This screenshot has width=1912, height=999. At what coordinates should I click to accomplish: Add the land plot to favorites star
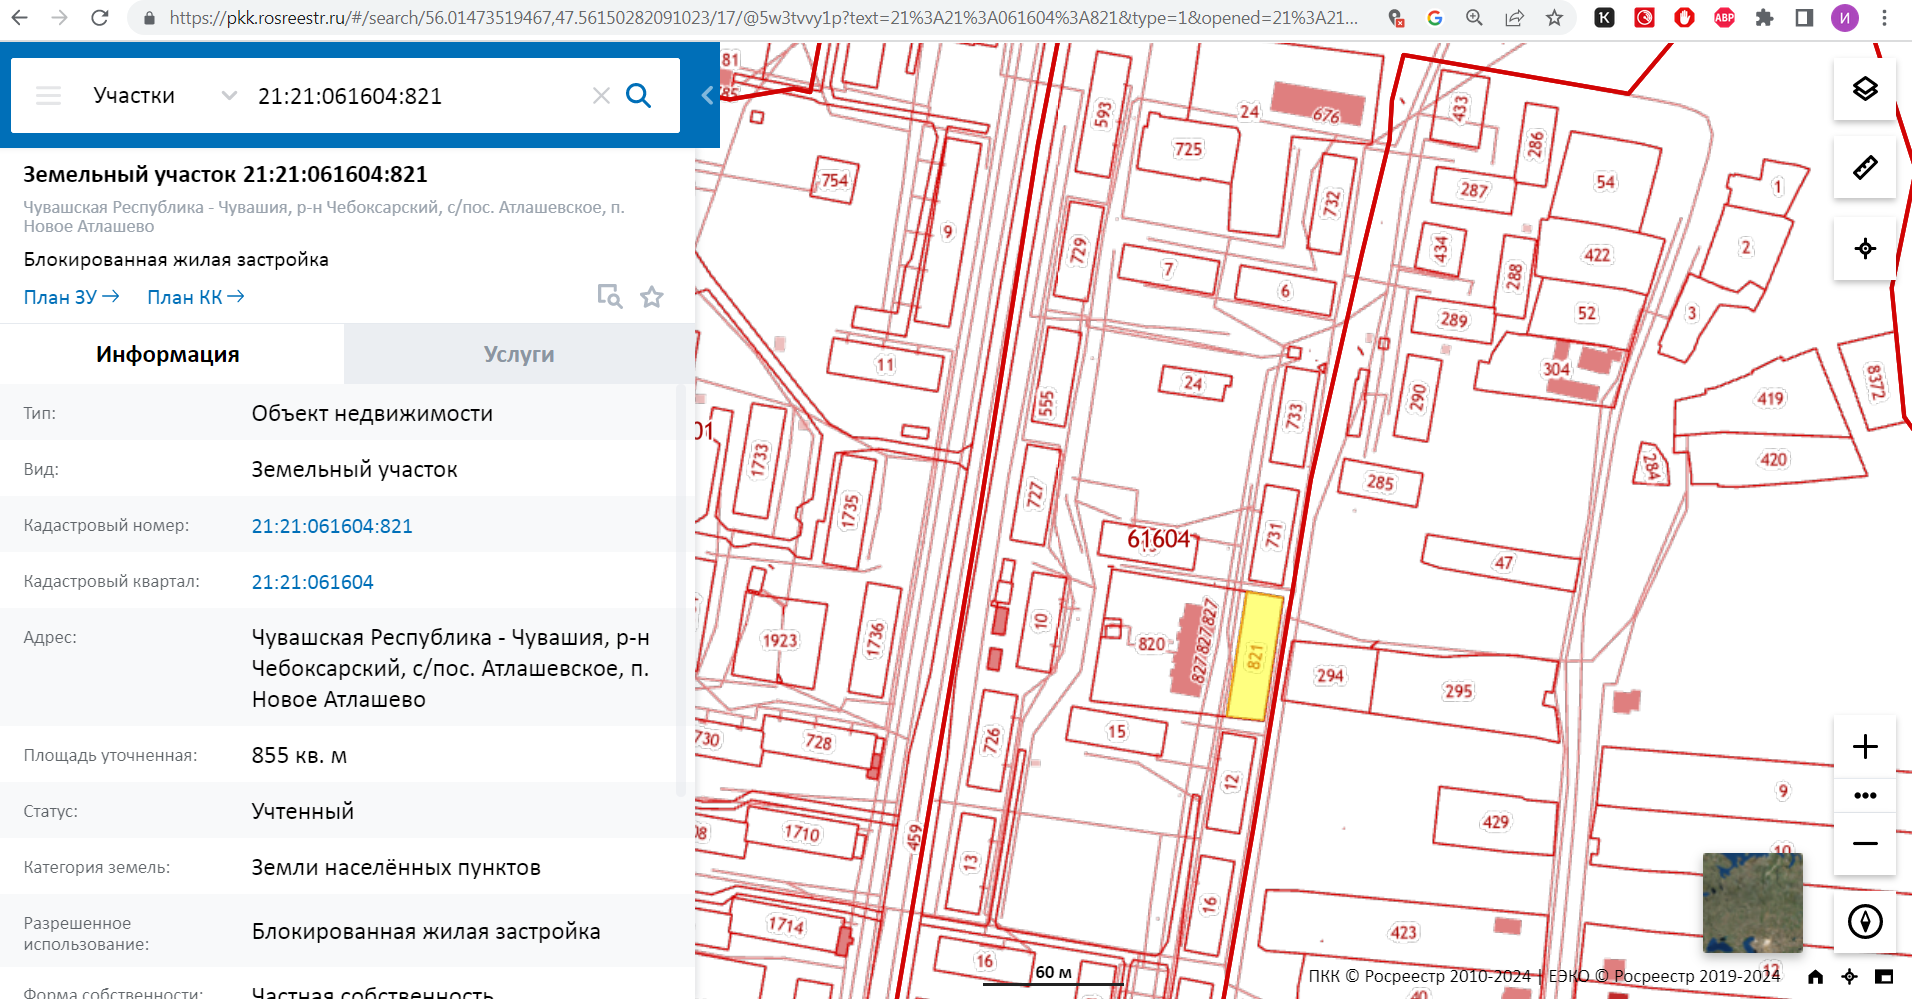tap(652, 297)
